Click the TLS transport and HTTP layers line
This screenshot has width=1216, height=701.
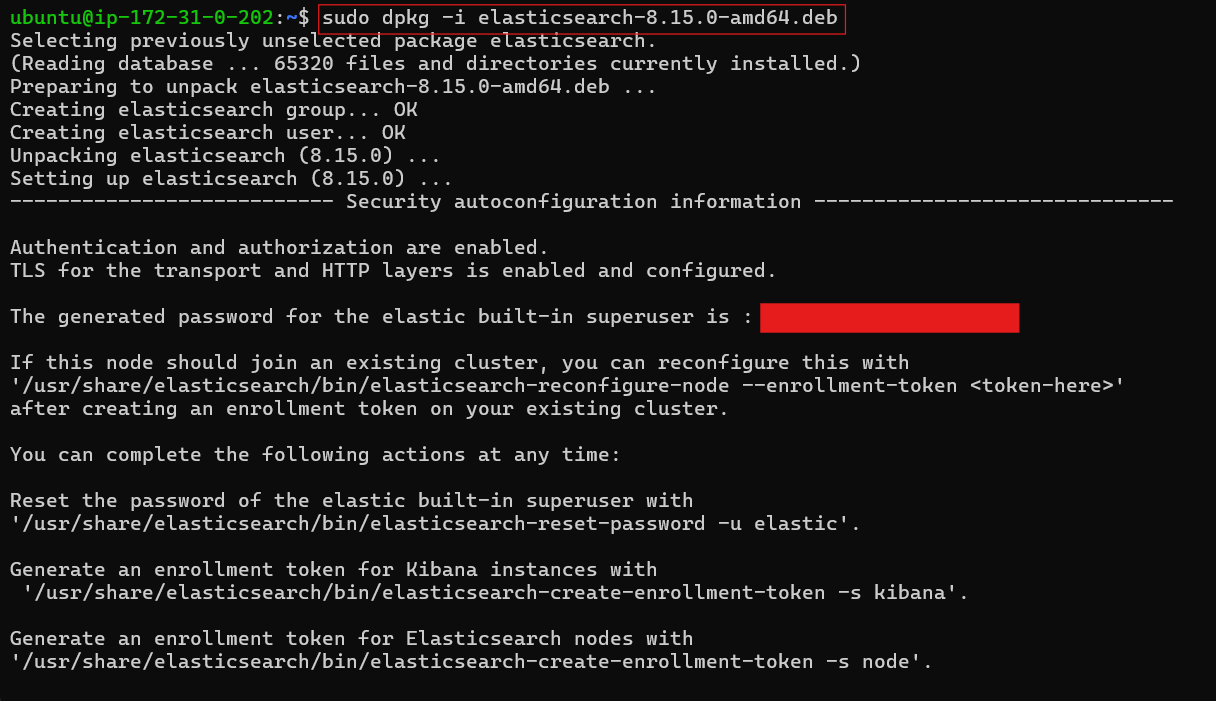tap(393, 270)
